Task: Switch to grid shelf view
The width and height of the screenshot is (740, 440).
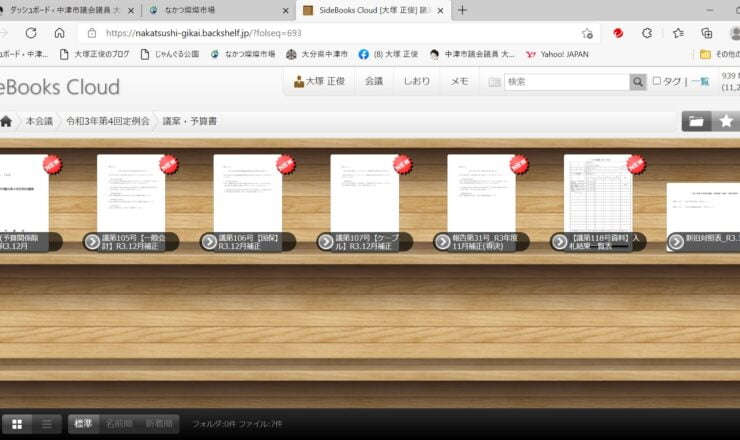Action: [17, 424]
